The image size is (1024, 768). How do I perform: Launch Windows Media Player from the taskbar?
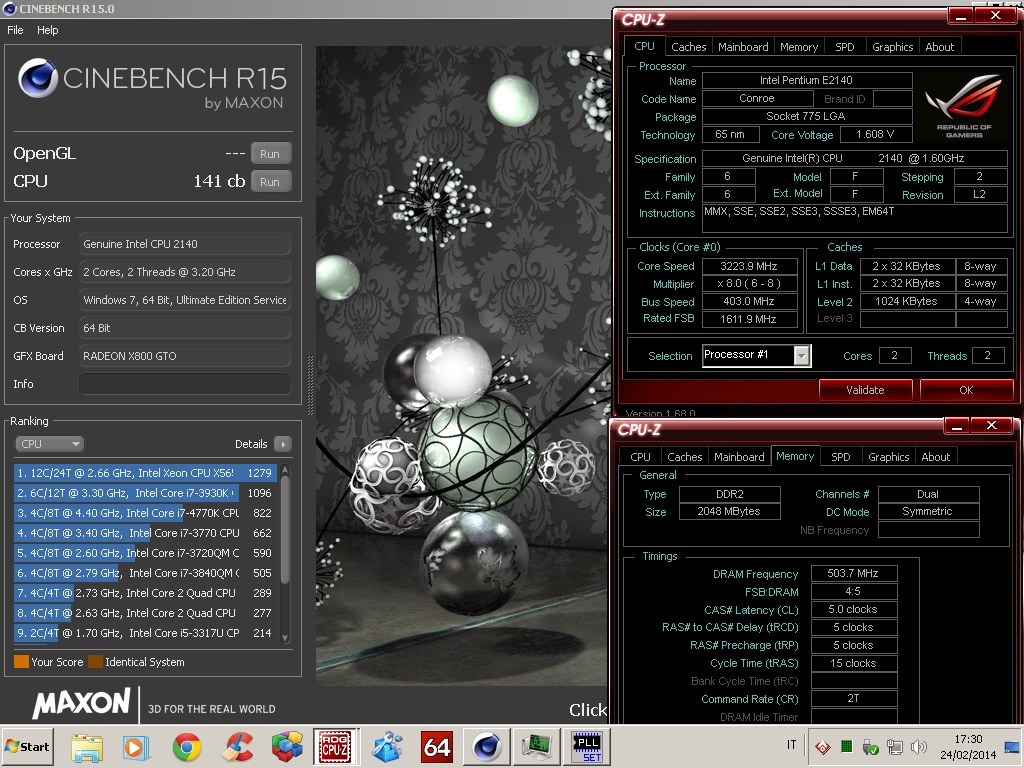[136, 747]
